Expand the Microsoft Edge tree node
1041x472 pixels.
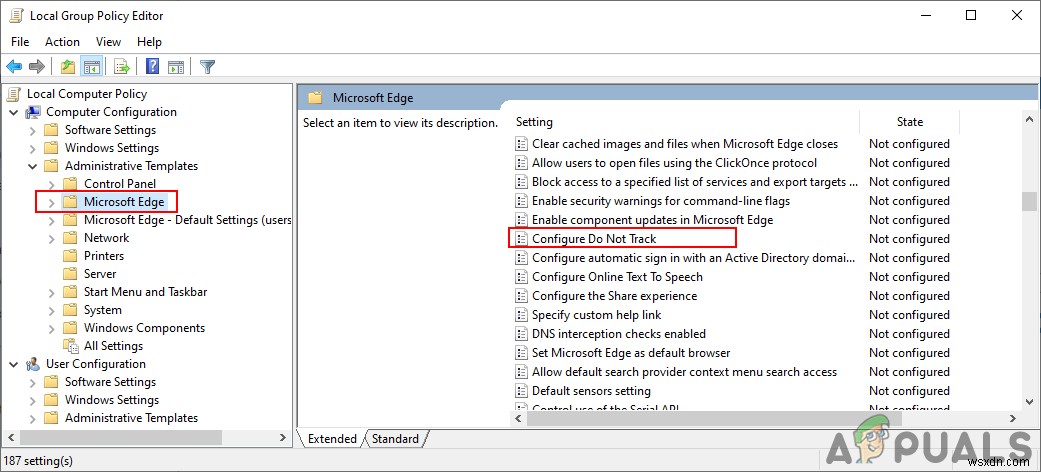52,202
